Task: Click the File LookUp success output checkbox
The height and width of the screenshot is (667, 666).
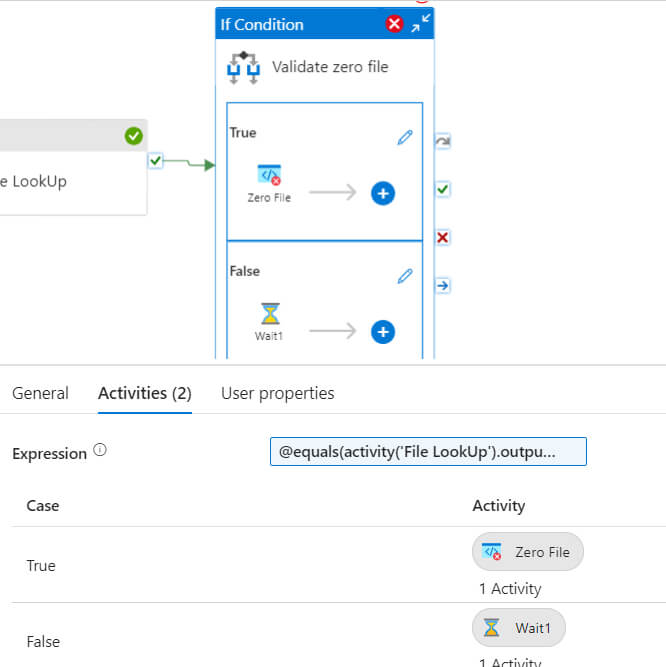Action: [156, 161]
